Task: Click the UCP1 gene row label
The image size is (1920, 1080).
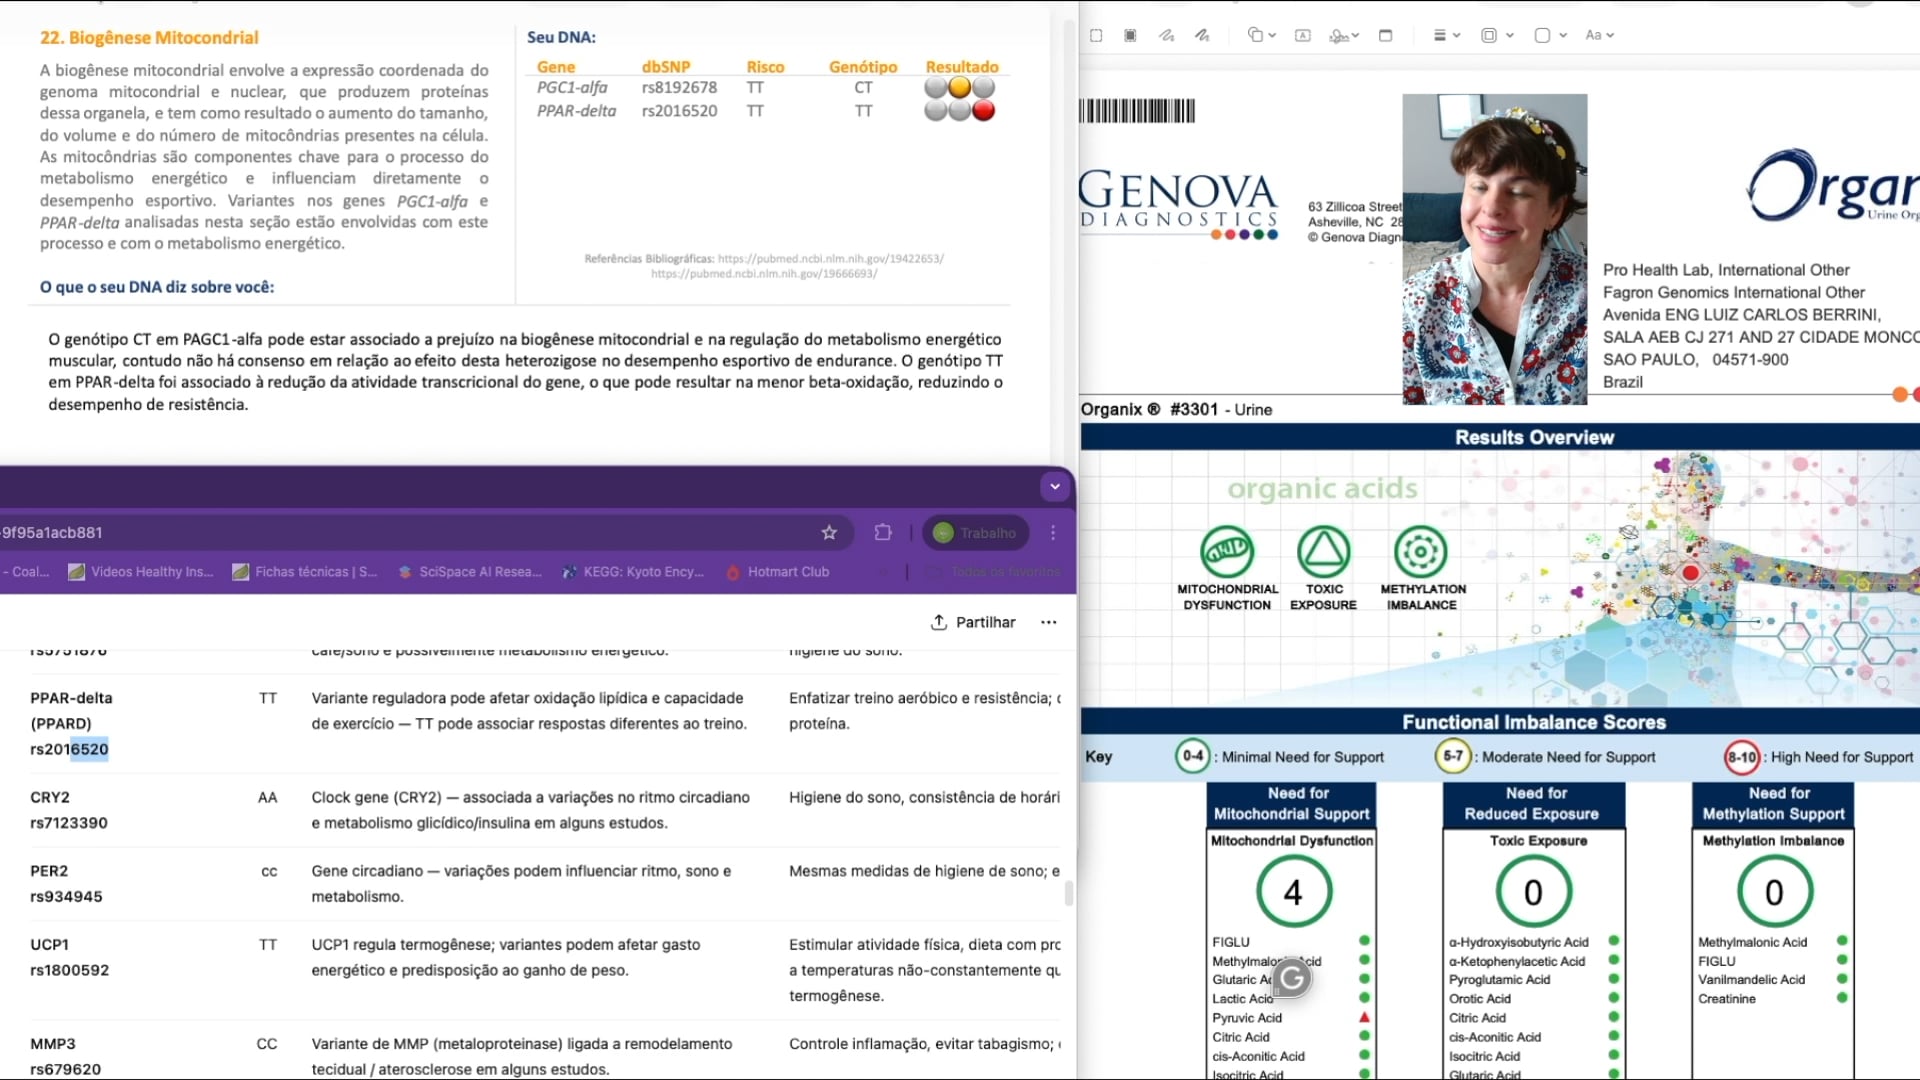Action: point(49,945)
